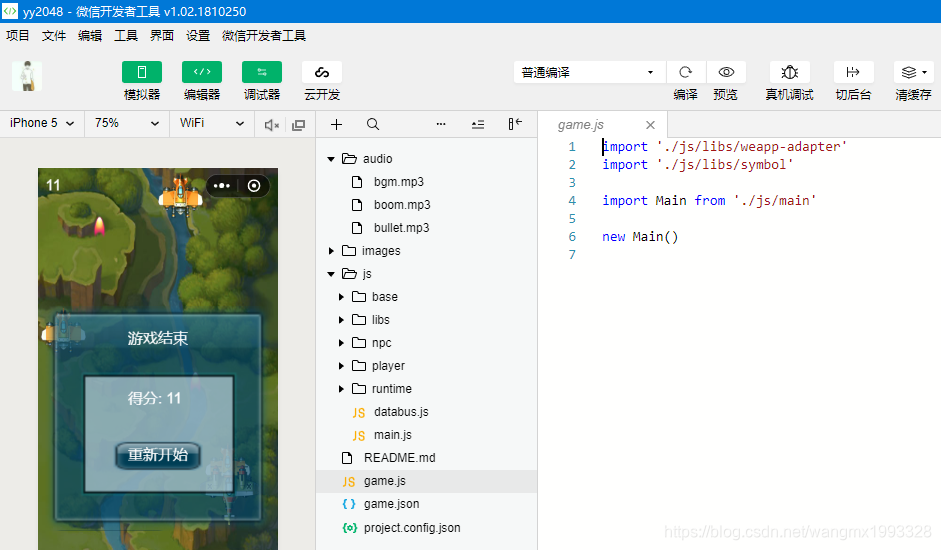Detach the simulator window icon
The height and width of the screenshot is (550, 941).
tap(298, 125)
